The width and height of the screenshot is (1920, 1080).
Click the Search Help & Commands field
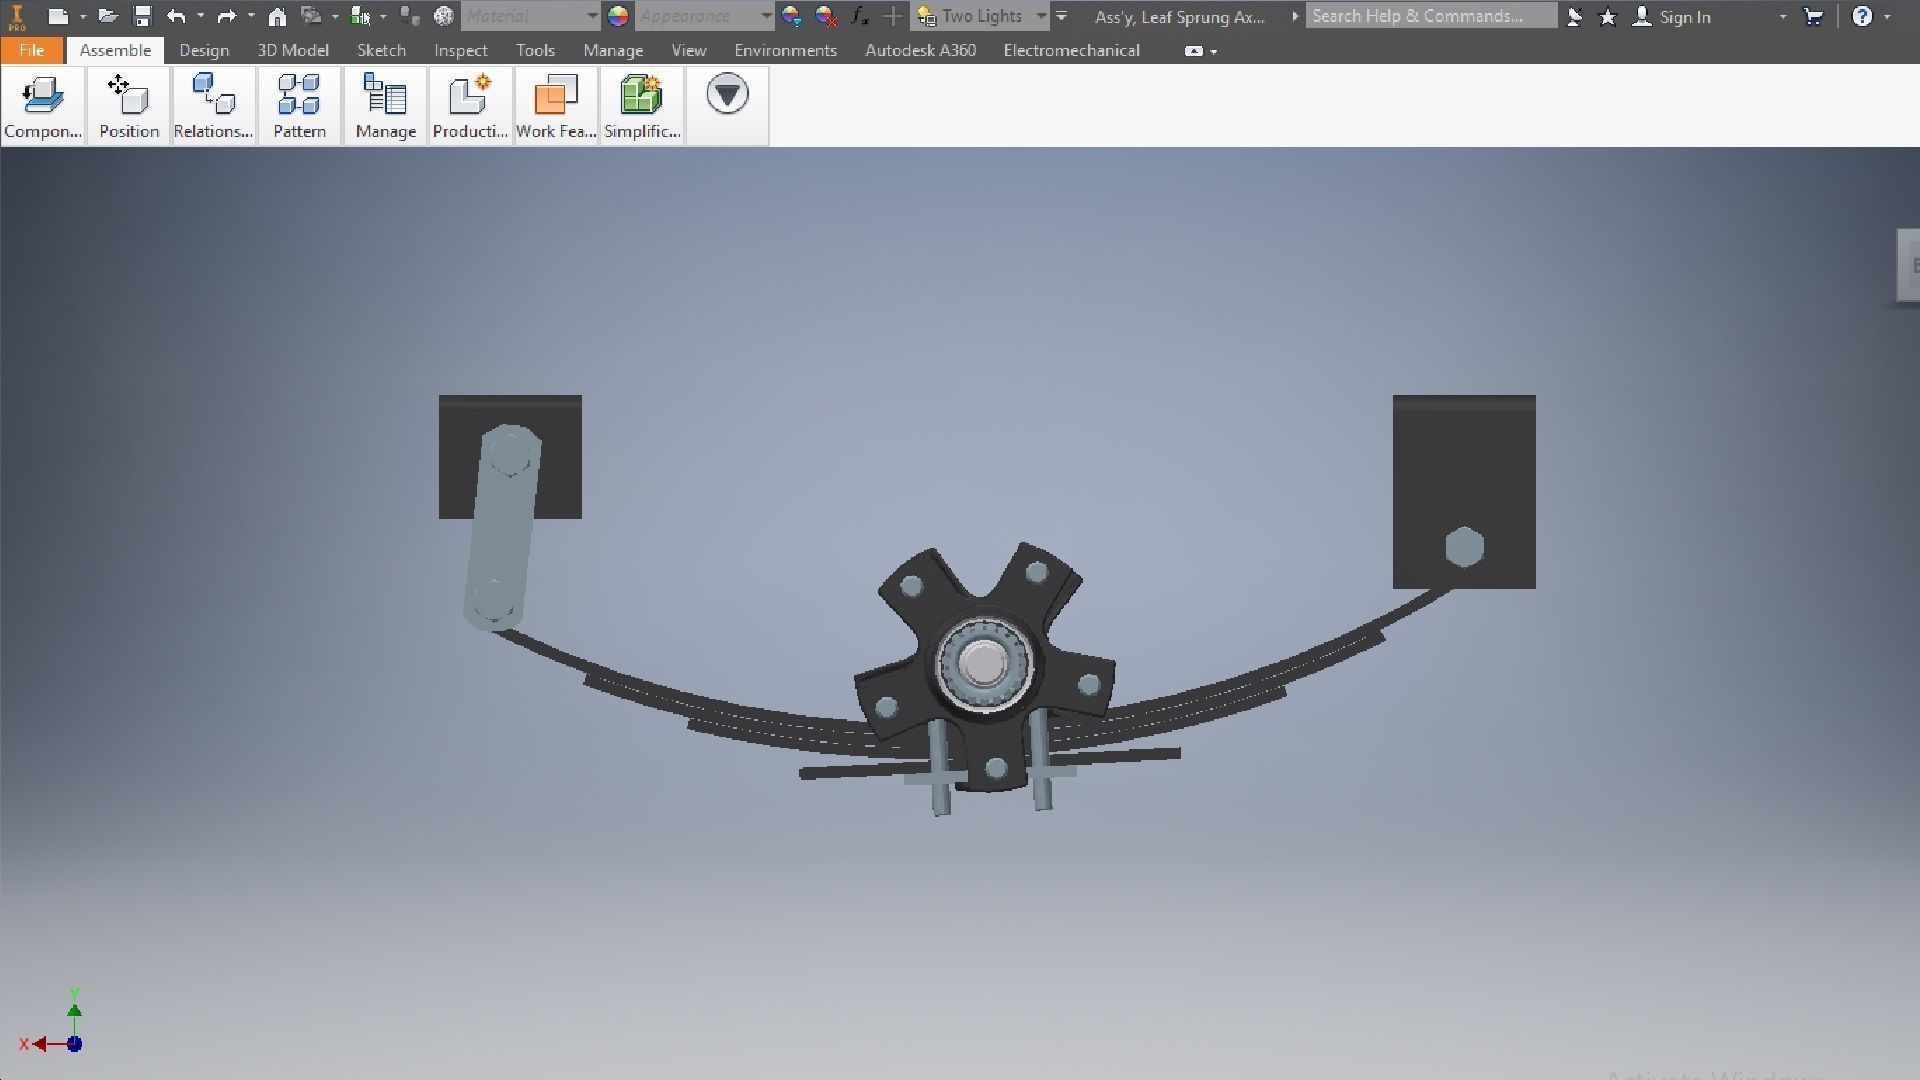point(1431,16)
